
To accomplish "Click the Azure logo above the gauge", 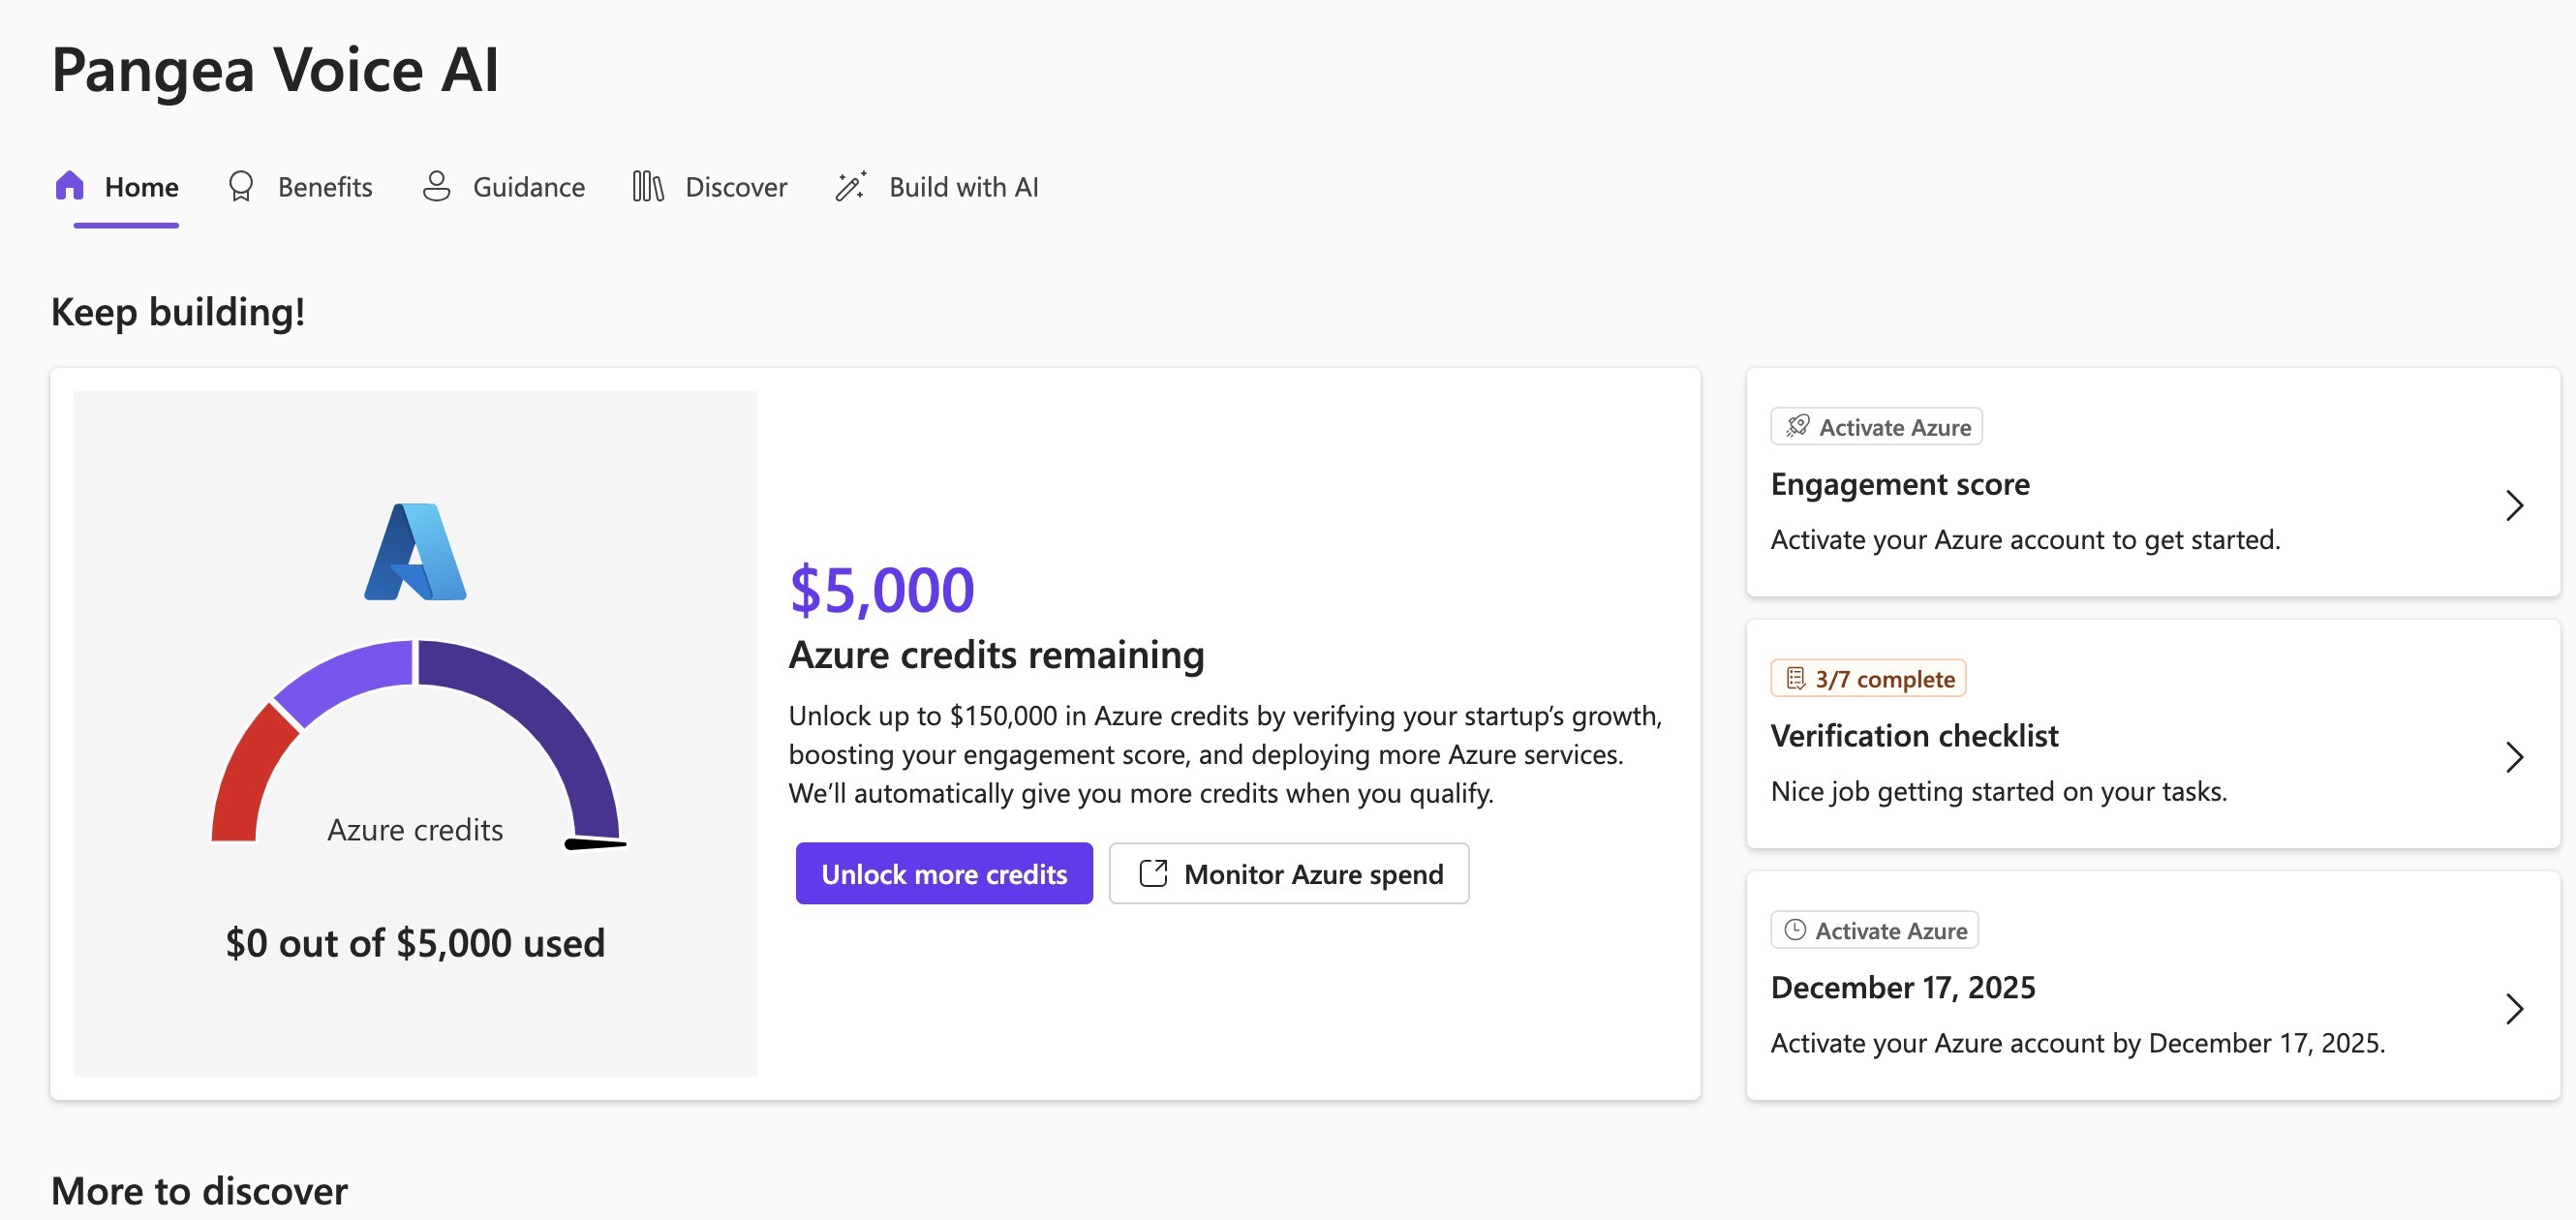I will (415, 552).
